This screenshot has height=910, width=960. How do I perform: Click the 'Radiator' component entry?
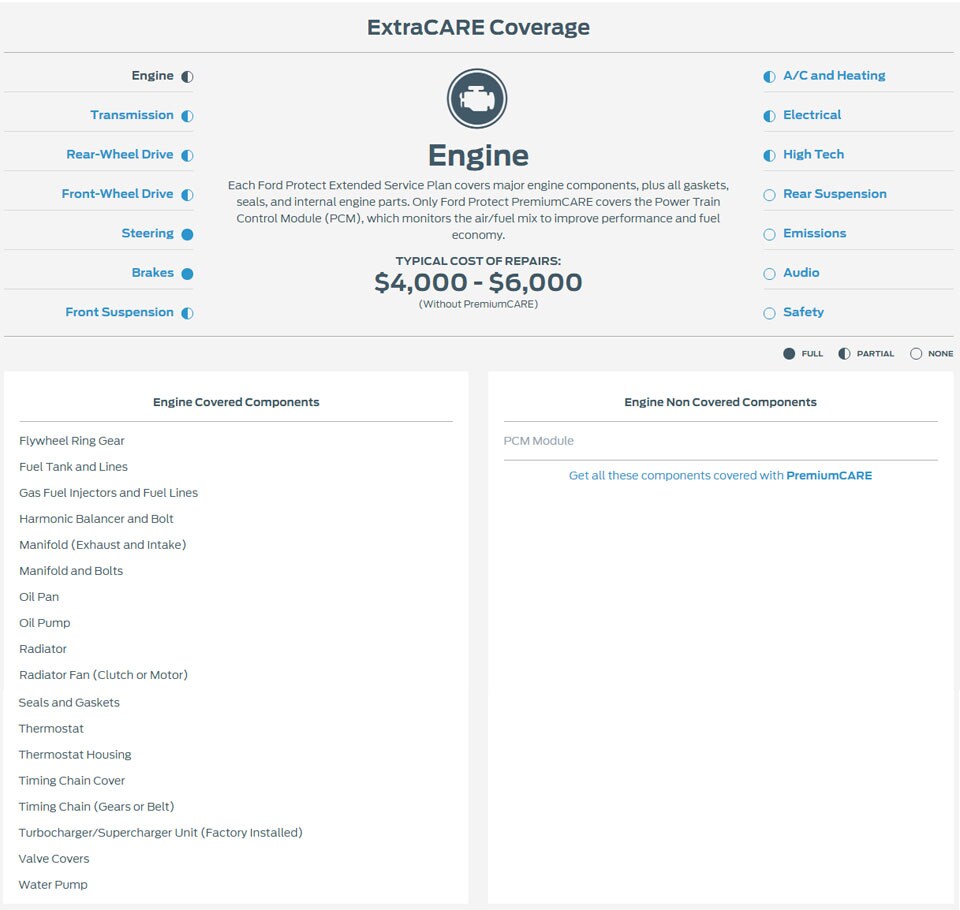(43, 649)
